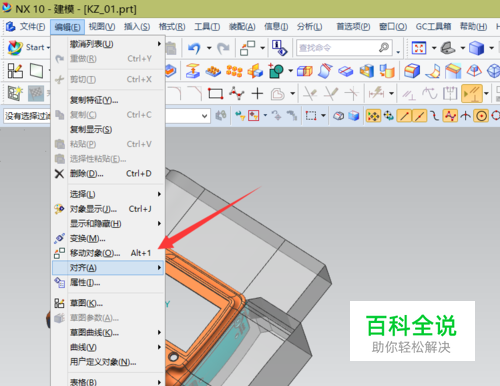The image size is (500, 386).
Task: Click the grey orient view icon
Action: point(448,48)
